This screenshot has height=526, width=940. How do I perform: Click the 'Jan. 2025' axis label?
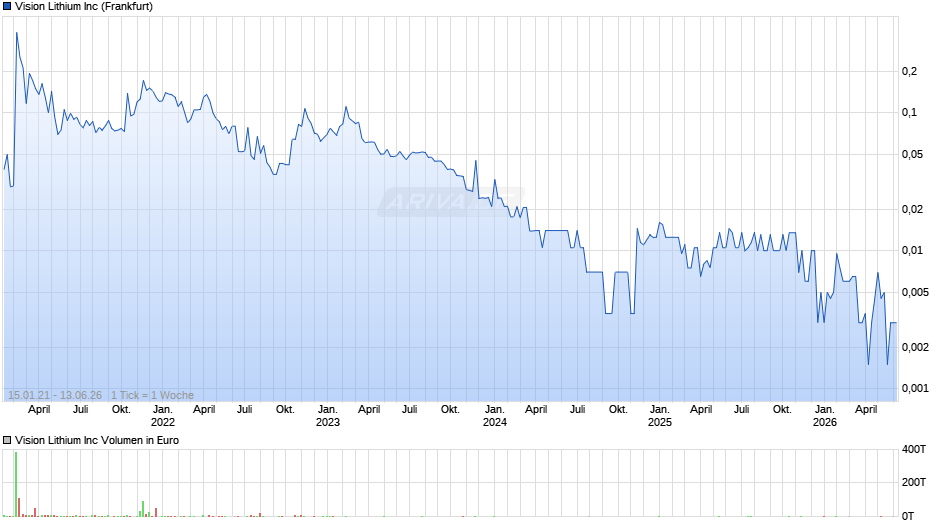(659, 416)
